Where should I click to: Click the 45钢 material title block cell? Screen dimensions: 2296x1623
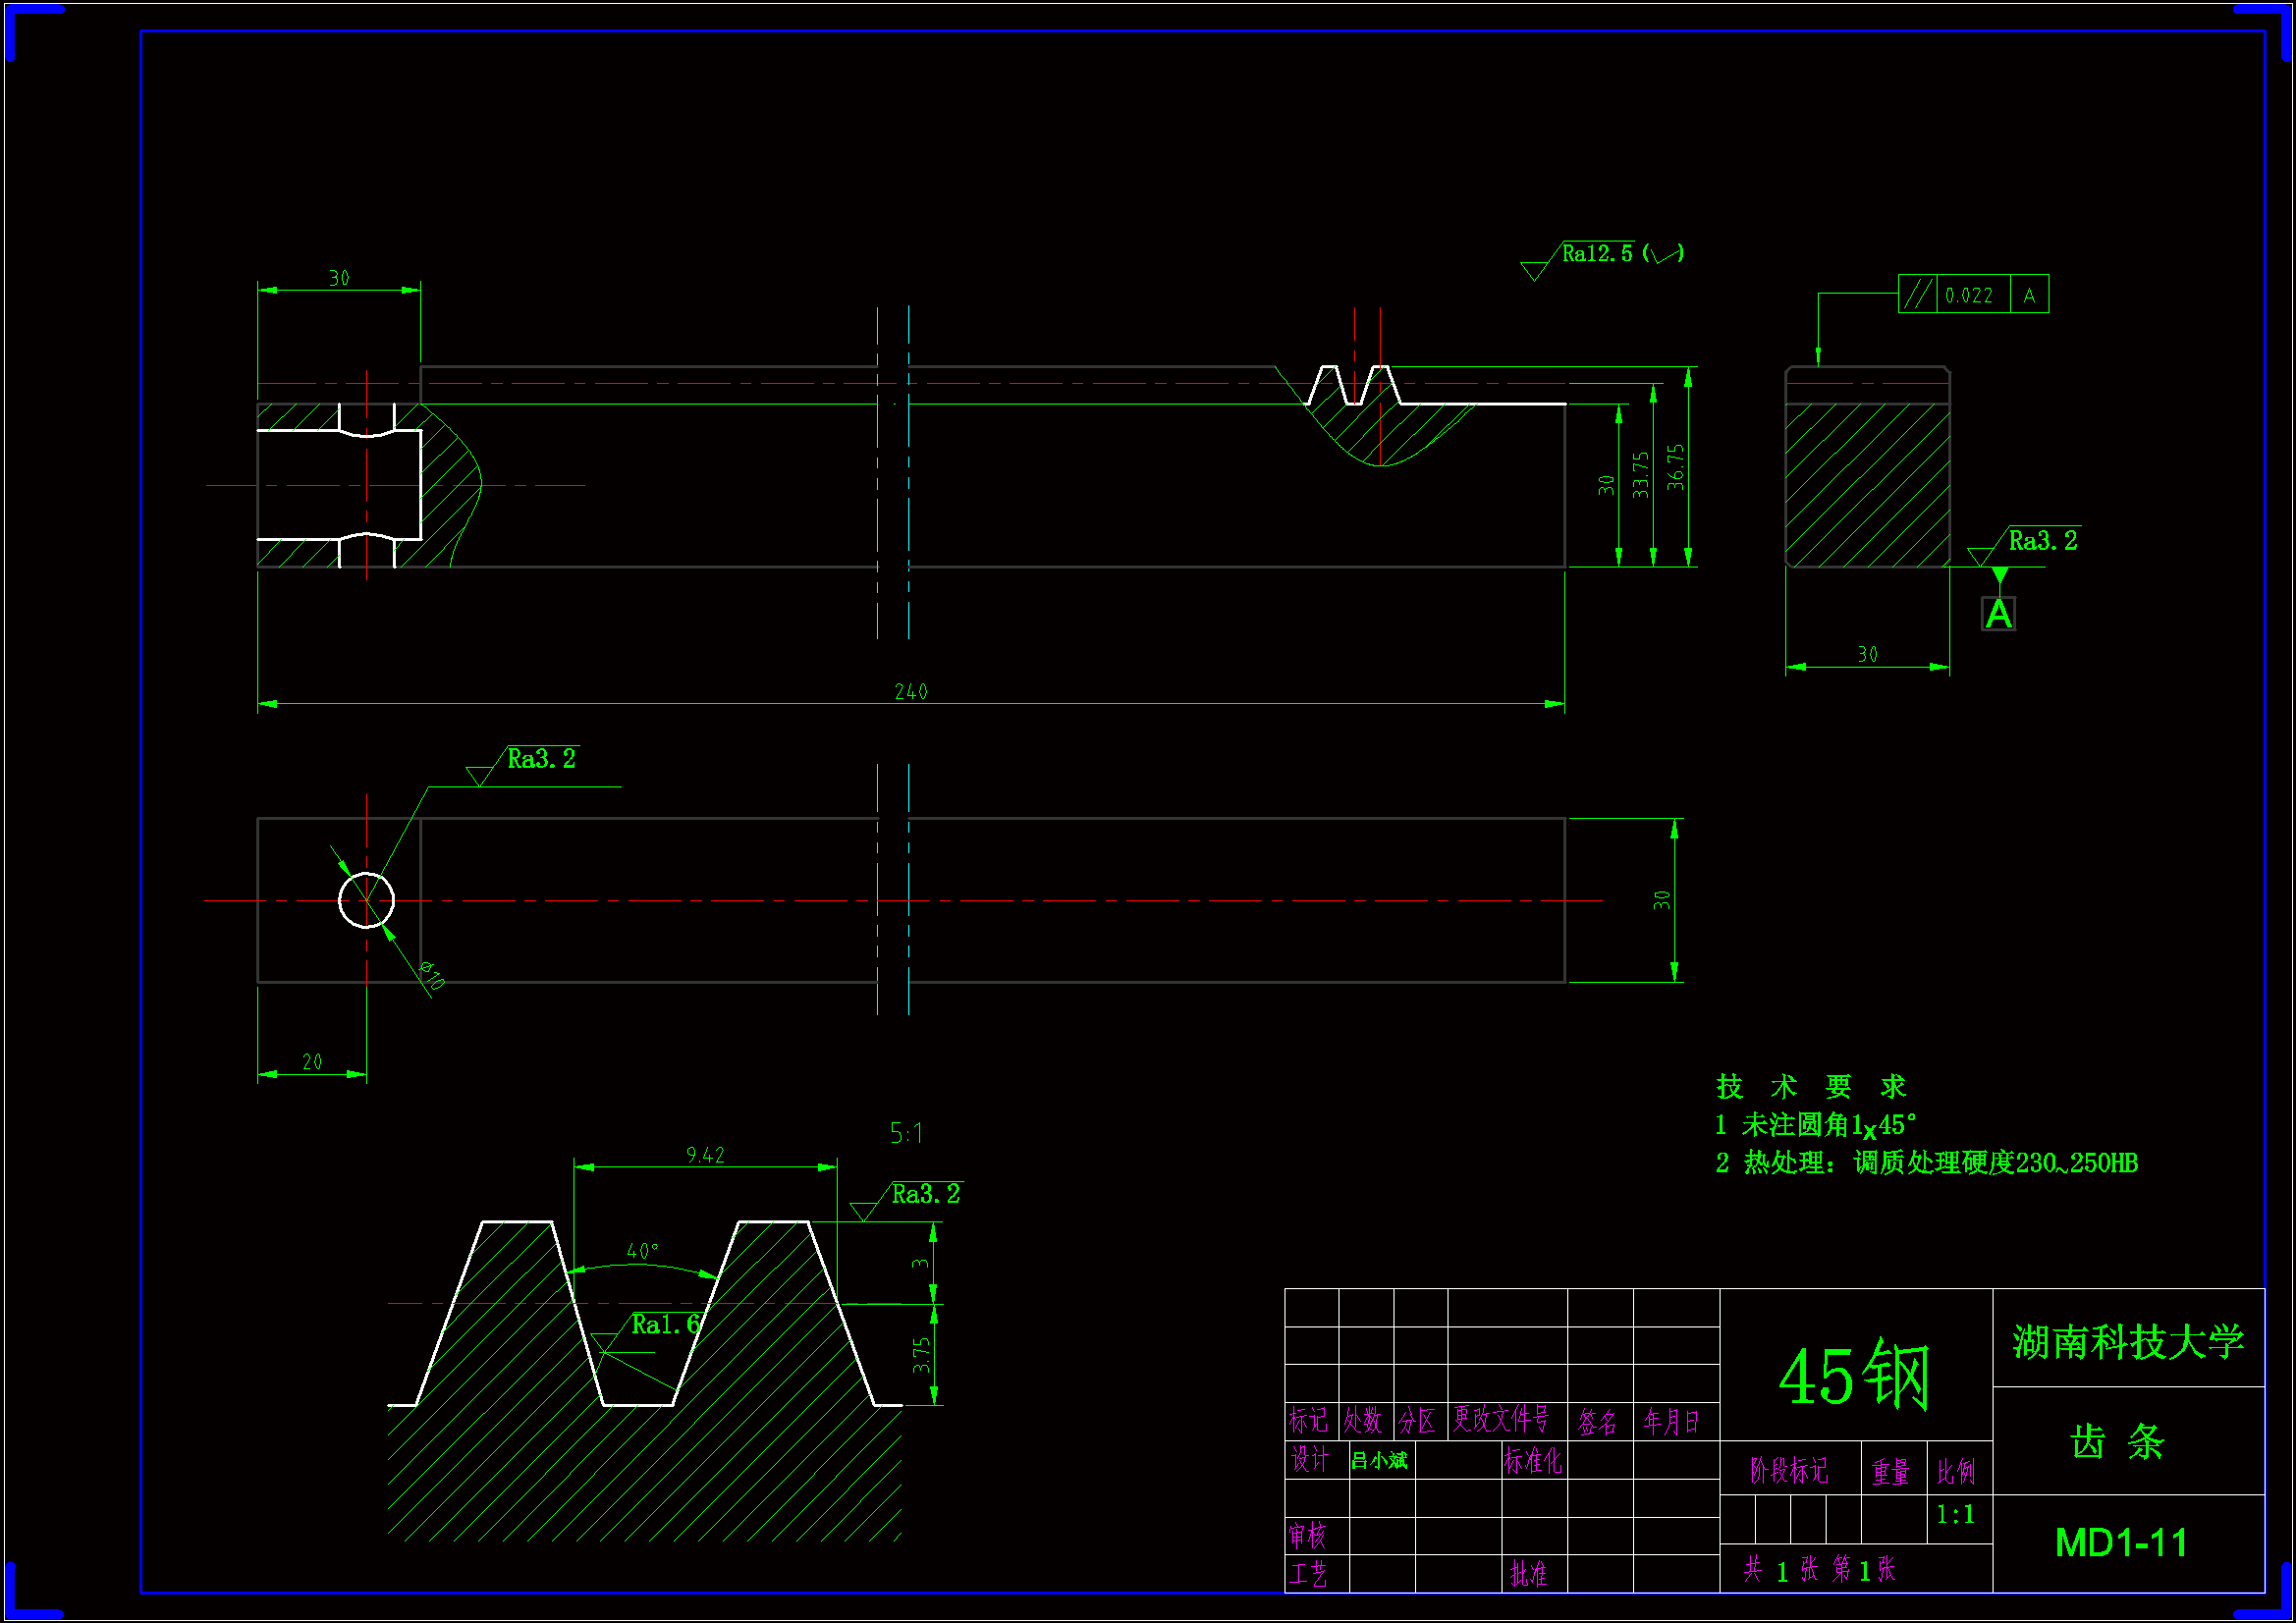point(1855,1377)
